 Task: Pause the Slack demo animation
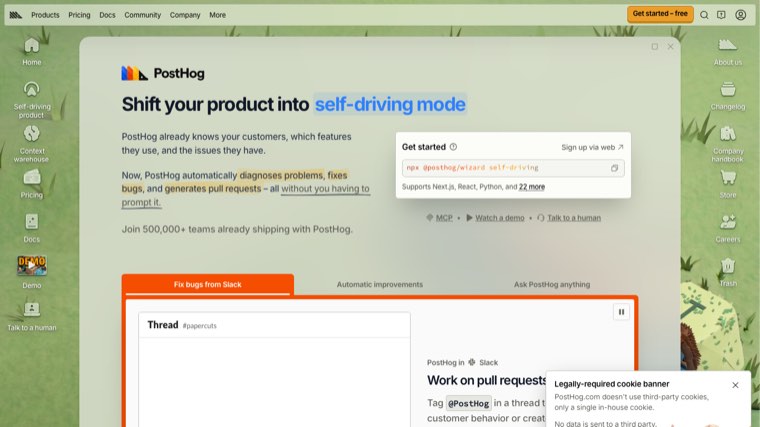pos(621,312)
